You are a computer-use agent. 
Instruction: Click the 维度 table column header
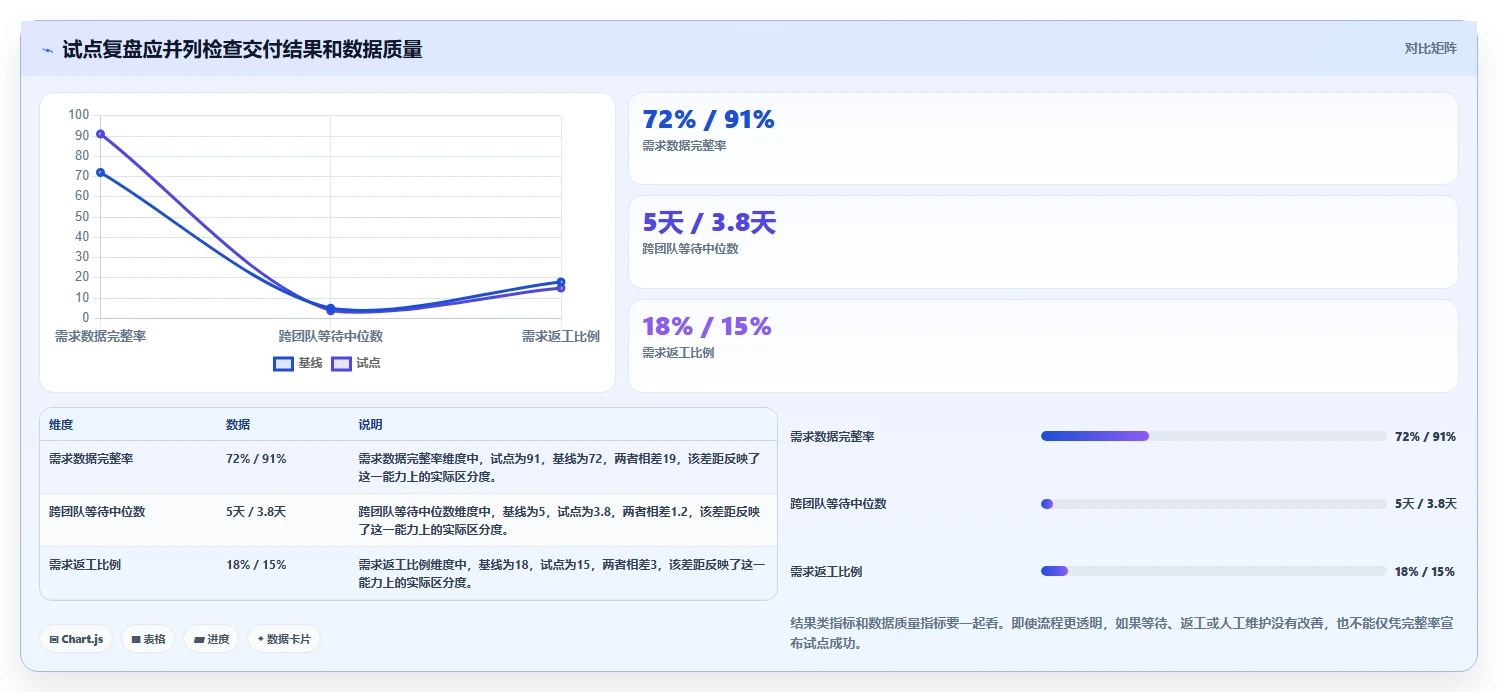pos(61,425)
